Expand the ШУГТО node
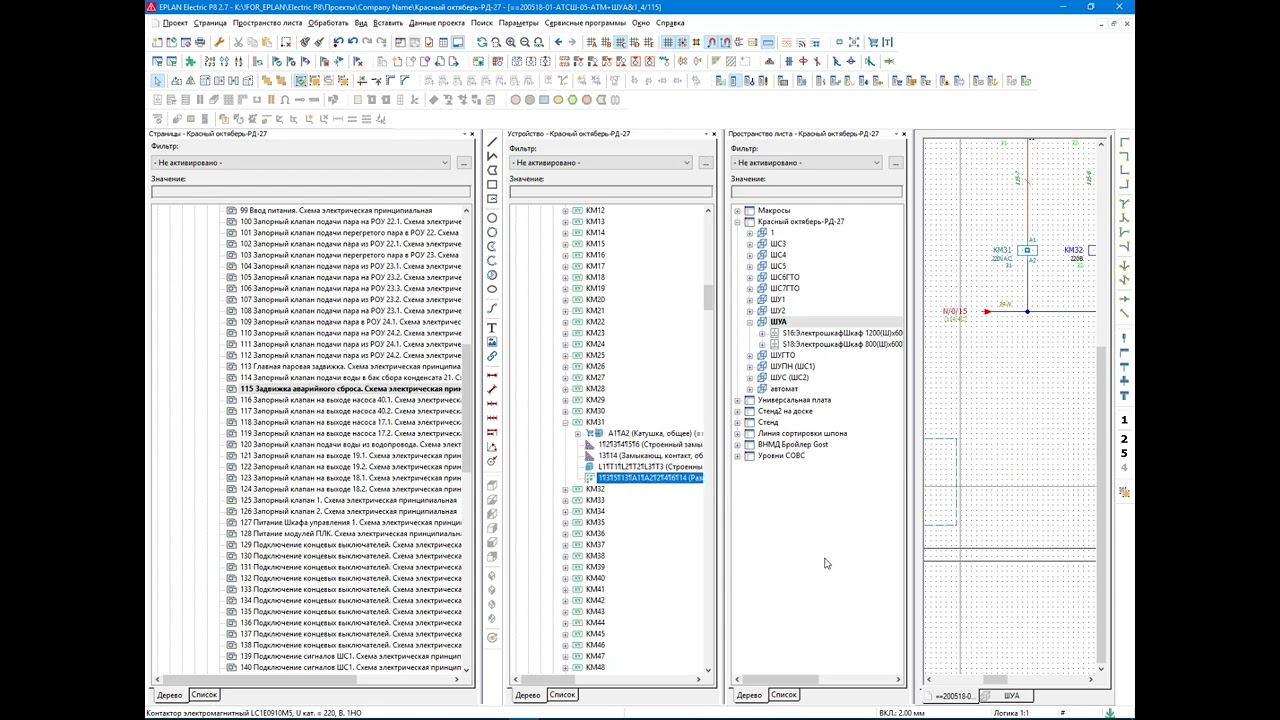Viewport: 1280px width, 720px height. pyautogui.click(x=750, y=356)
